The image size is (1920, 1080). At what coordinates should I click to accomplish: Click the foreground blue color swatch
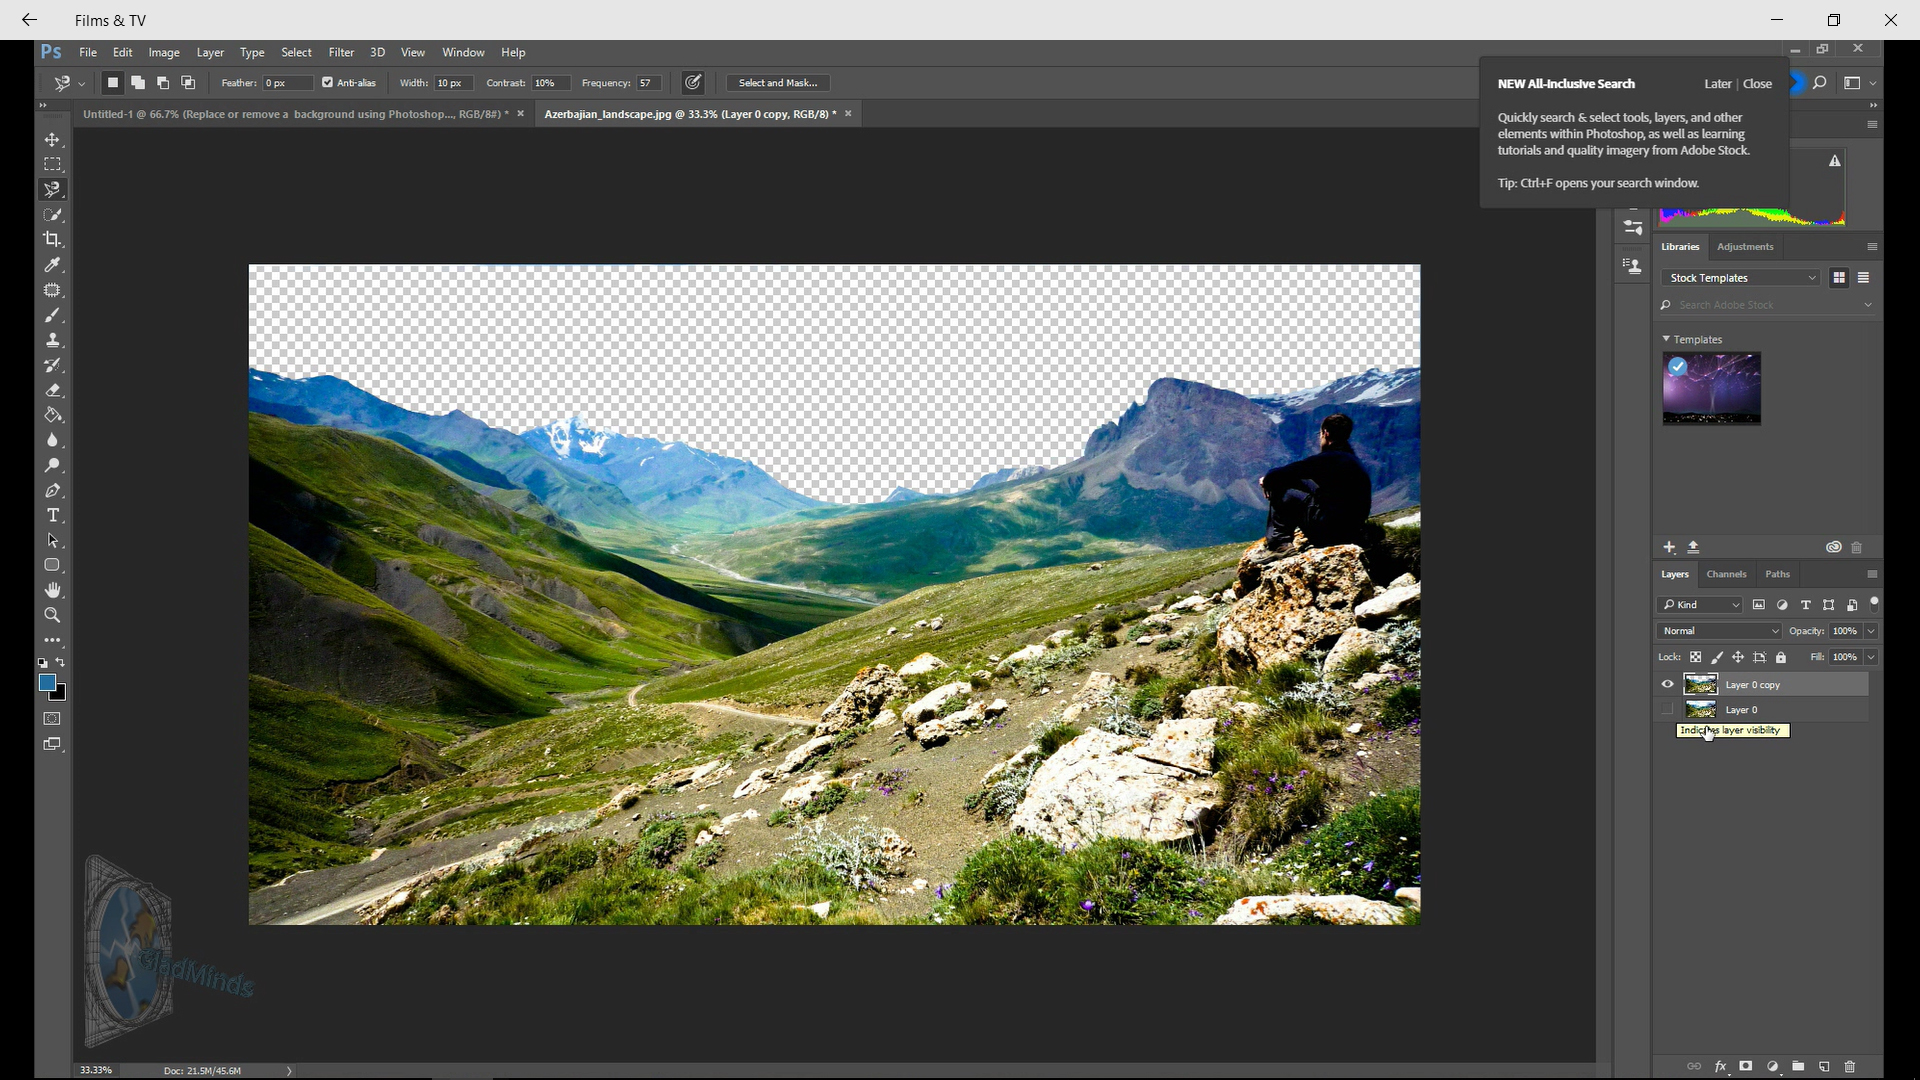coord(47,682)
